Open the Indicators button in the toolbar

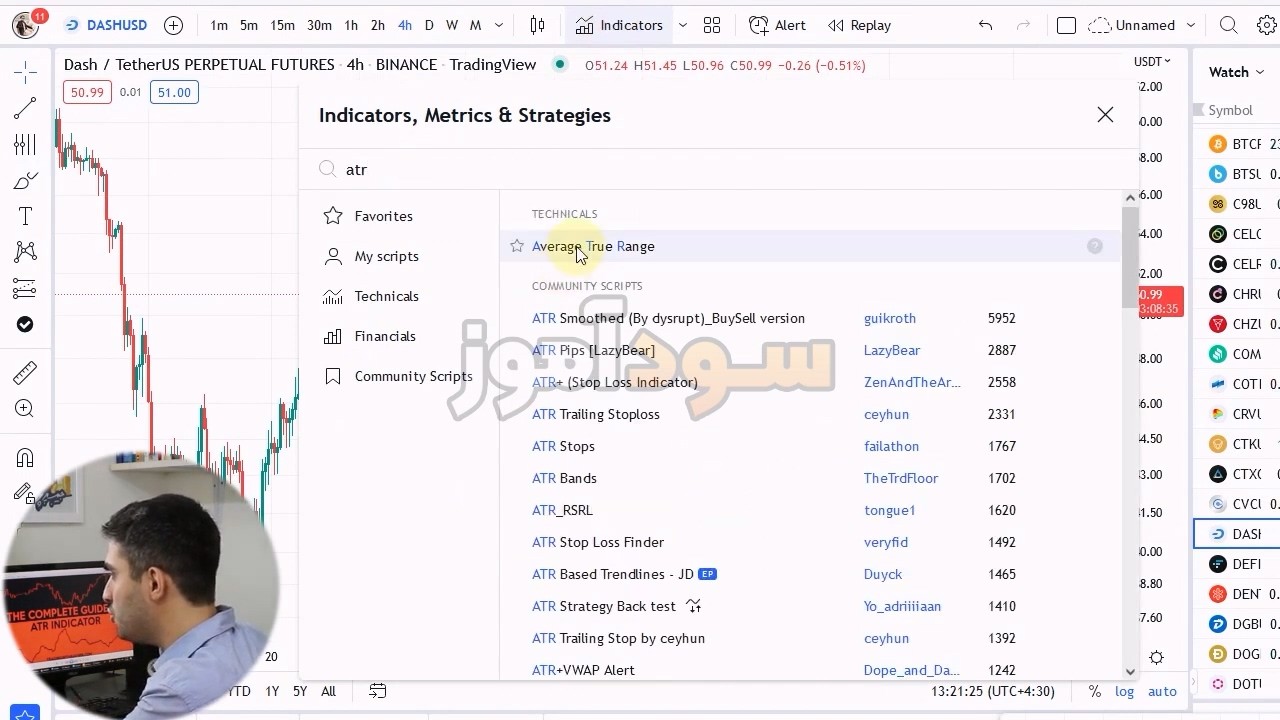coord(619,25)
